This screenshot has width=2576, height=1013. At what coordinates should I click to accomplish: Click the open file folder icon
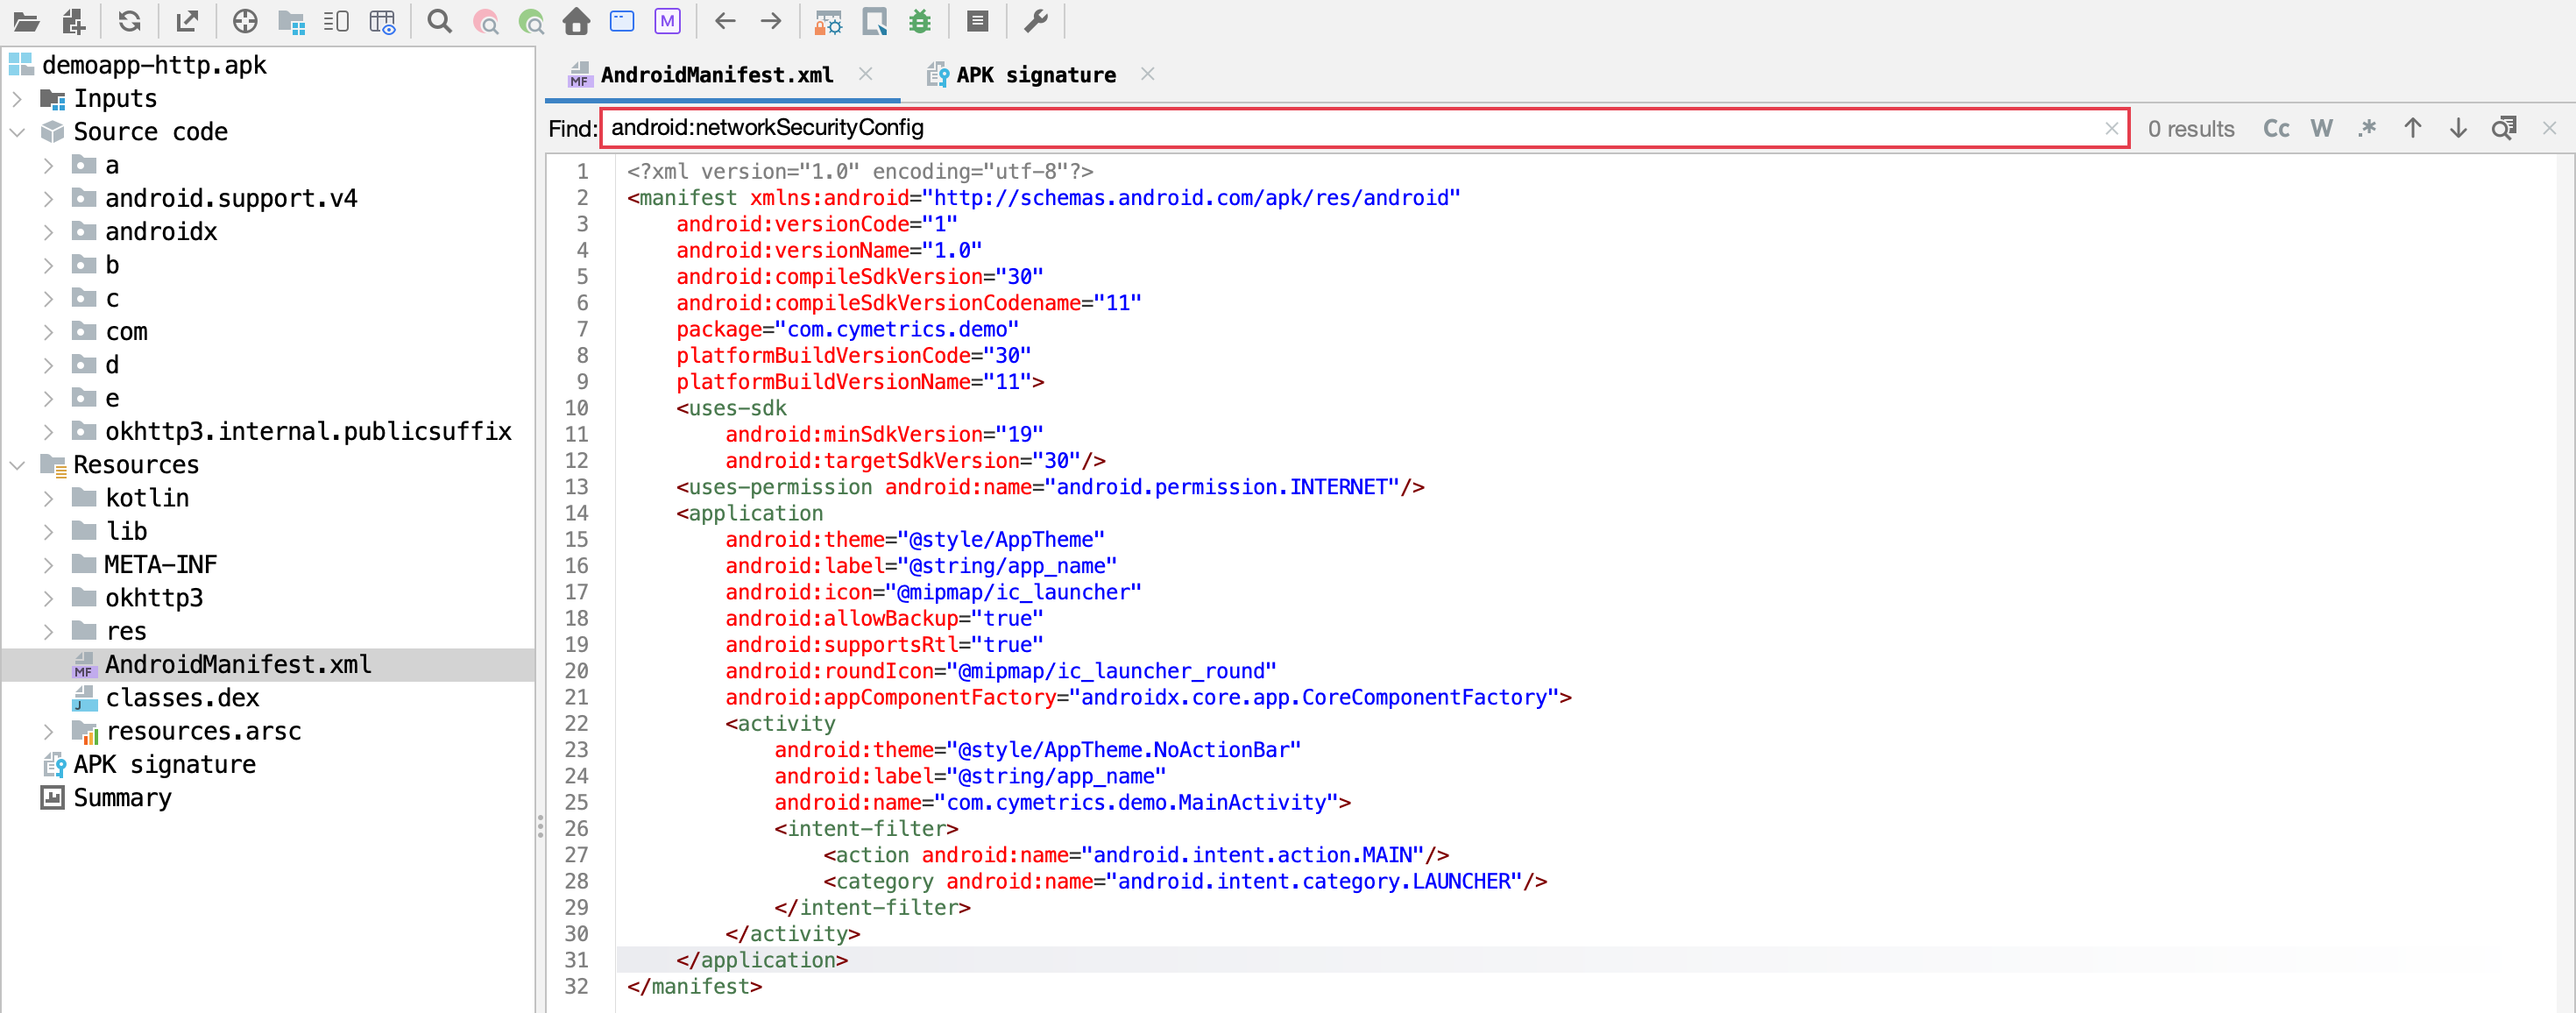click(x=27, y=21)
